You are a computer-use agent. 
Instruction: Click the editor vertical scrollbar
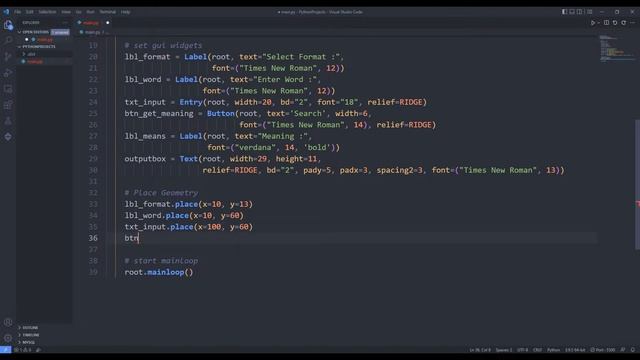point(637,184)
